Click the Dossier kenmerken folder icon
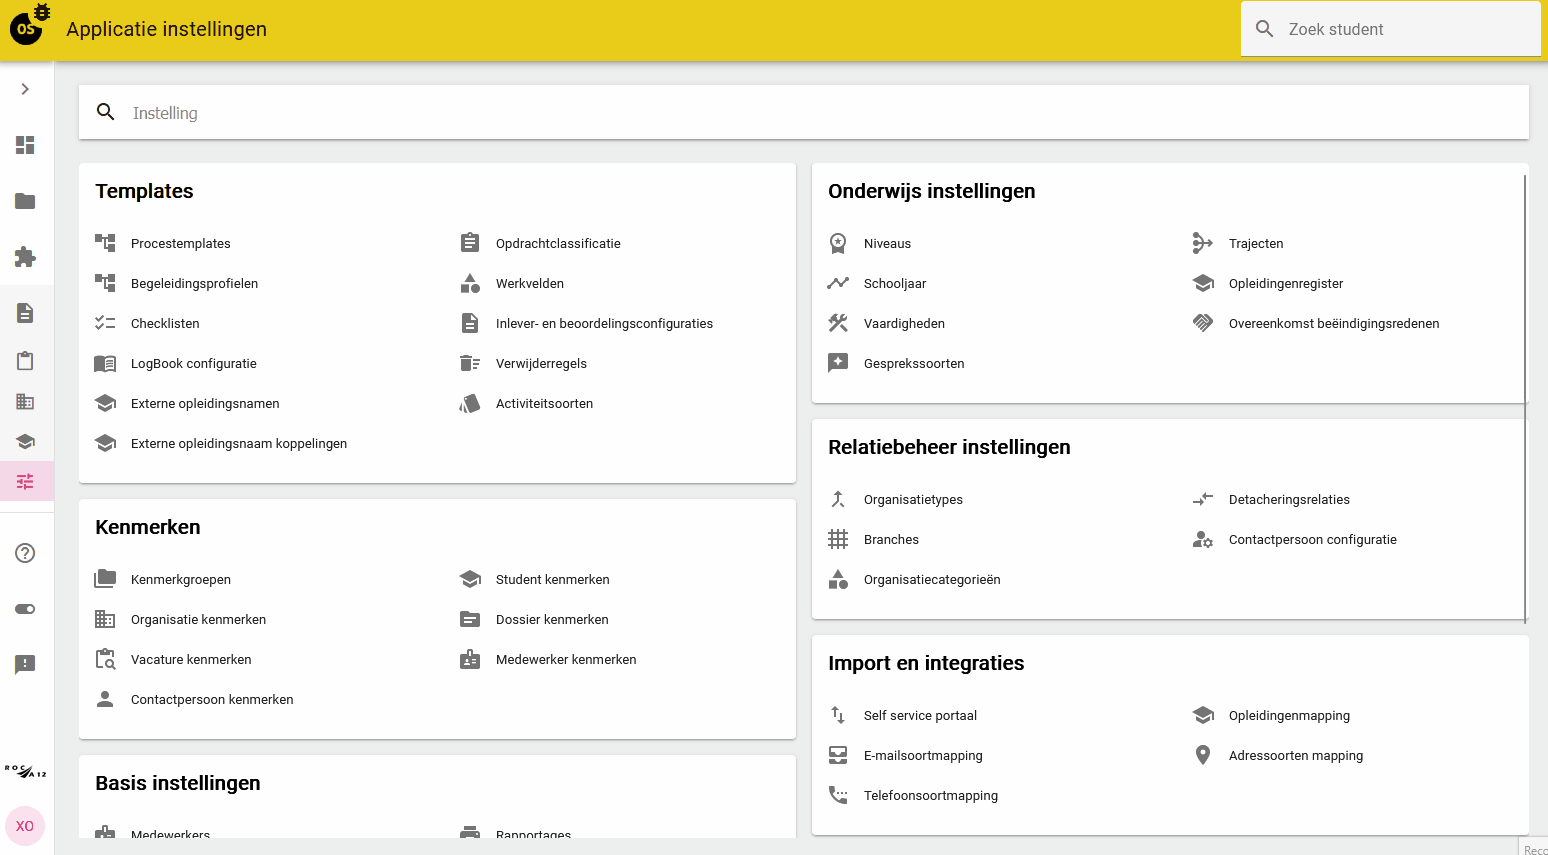 pyautogui.click(x=470, y=619)
